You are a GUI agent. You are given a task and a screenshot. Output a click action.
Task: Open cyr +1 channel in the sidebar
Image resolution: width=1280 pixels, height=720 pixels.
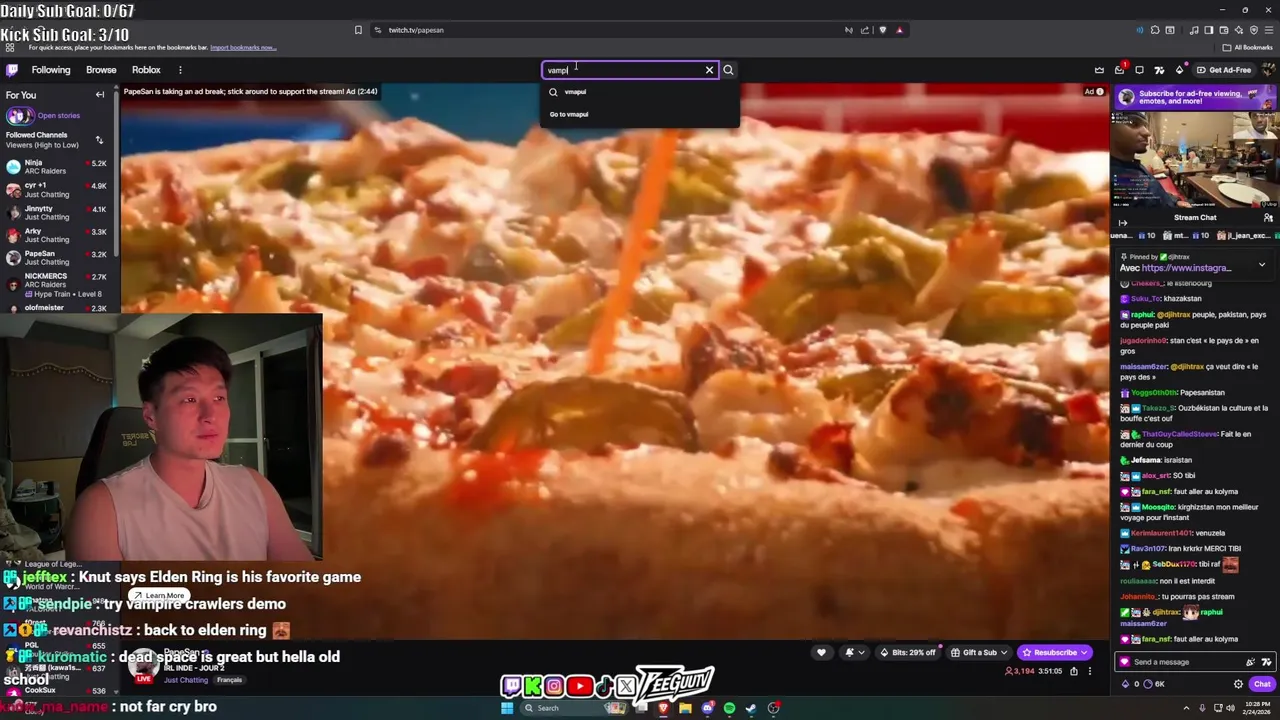58,190
